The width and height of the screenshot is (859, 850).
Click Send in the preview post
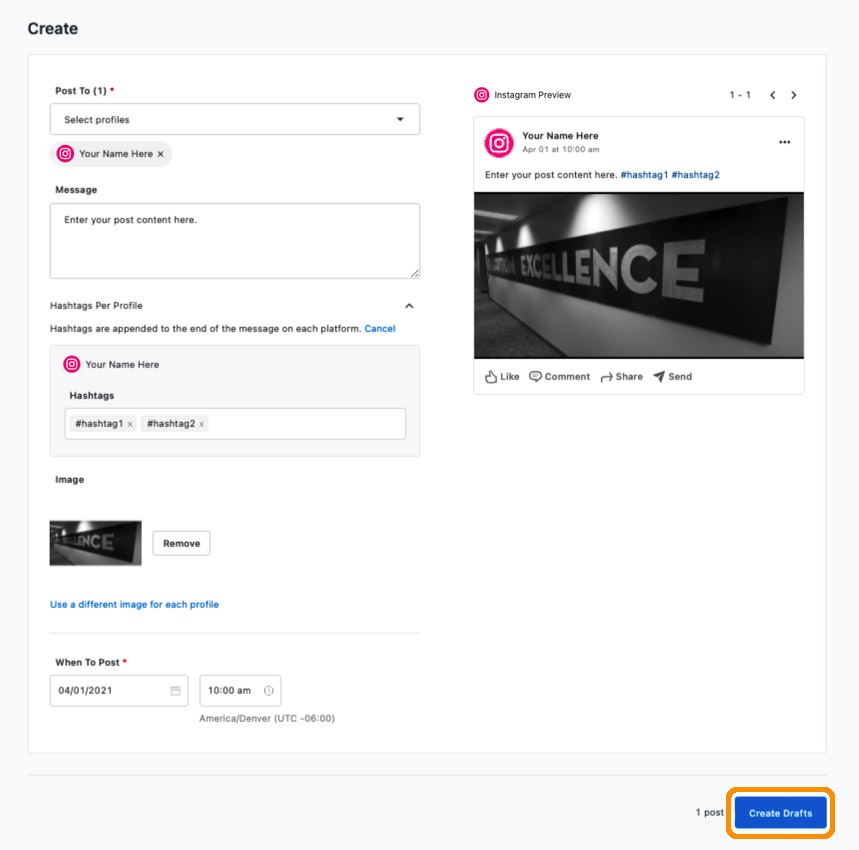673,377
